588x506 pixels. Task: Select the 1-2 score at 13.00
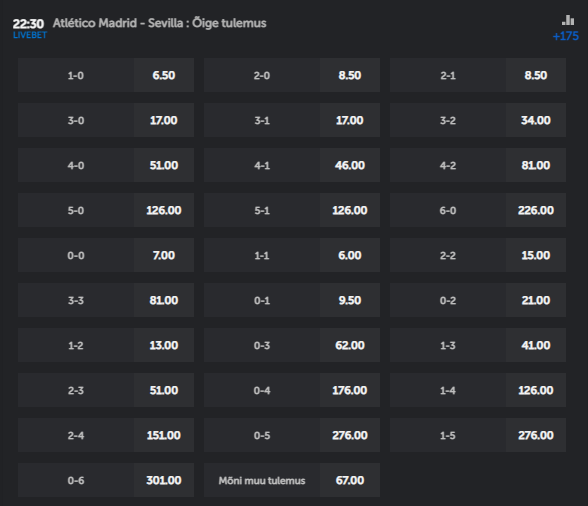click(106, 345)
